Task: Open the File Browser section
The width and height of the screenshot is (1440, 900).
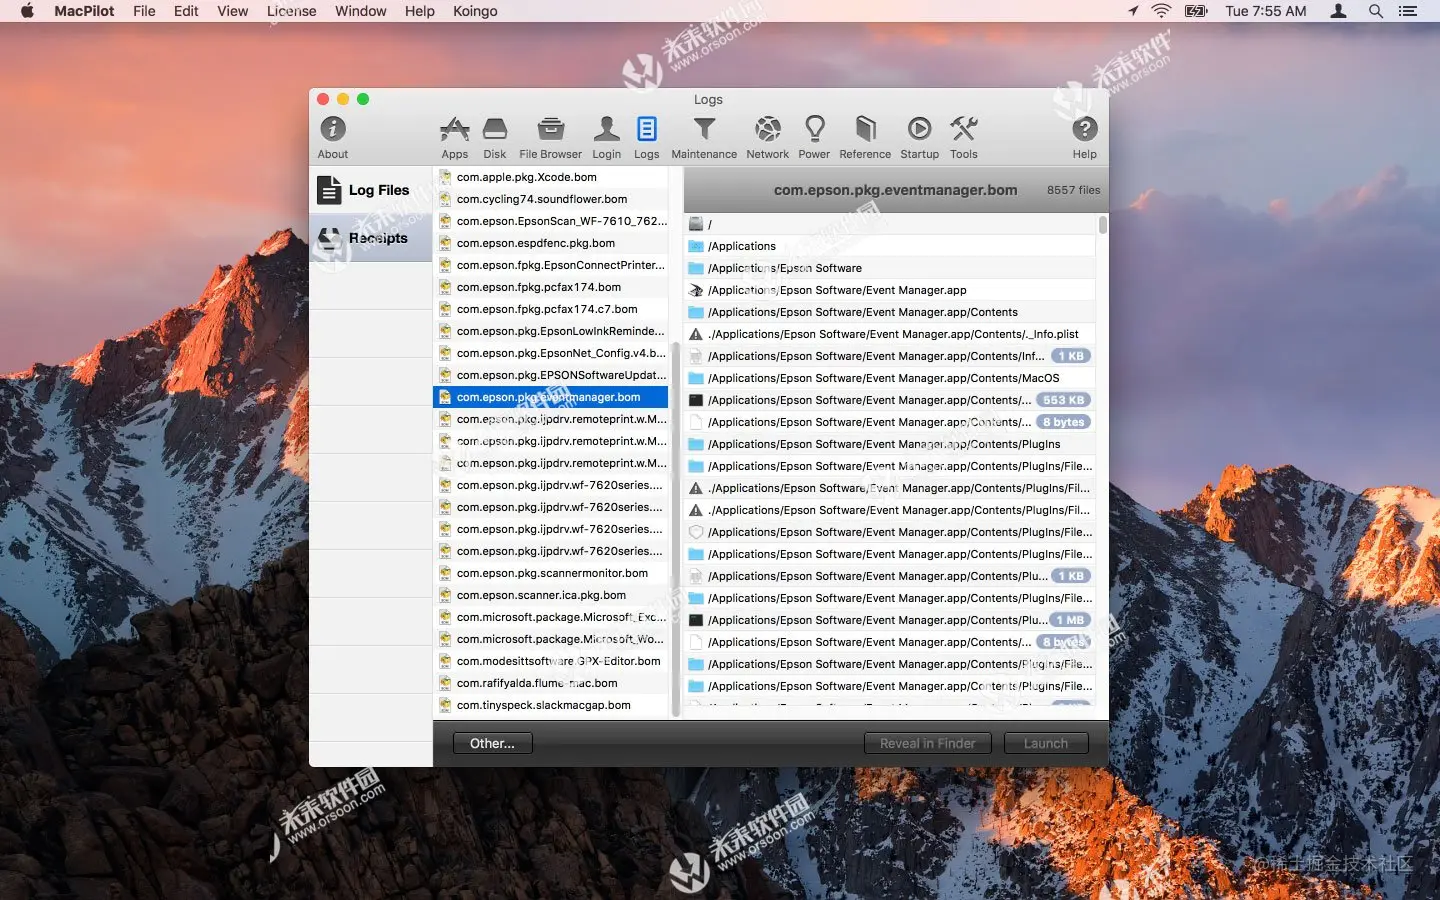Action: (x=550, y=137)
